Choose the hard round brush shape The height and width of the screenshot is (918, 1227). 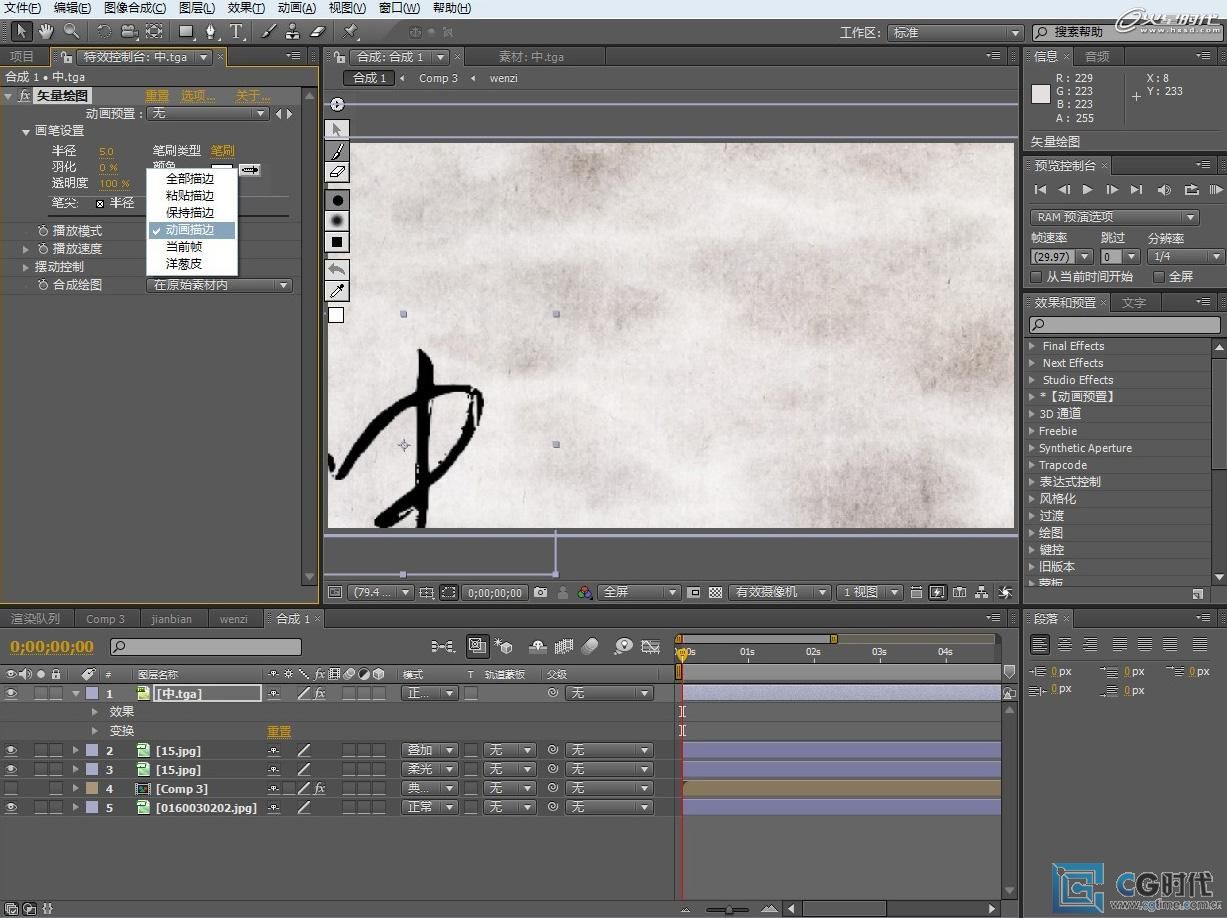pos(337,200)
